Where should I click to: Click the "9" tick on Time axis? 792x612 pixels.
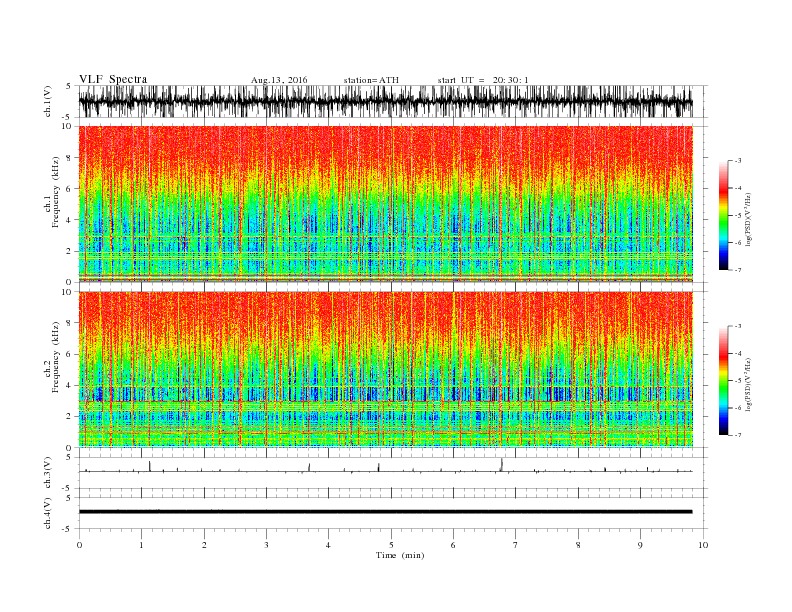pyautogui.click(x=640, y=545)
